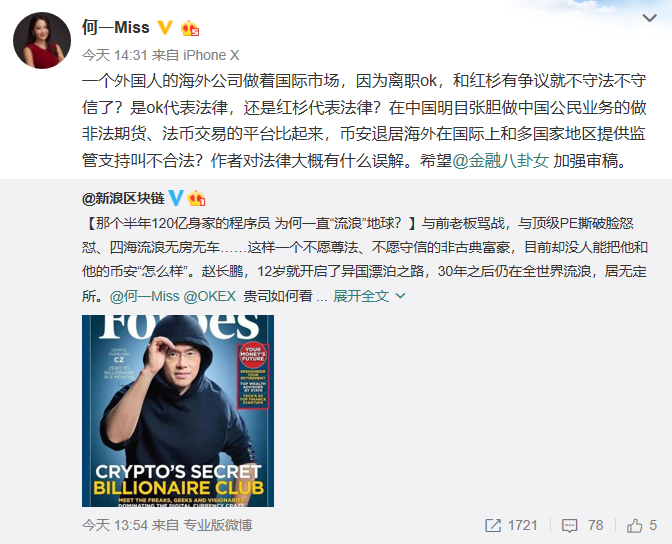
Task: Click the iPhone X source link
Action: (x=211, y=55)
